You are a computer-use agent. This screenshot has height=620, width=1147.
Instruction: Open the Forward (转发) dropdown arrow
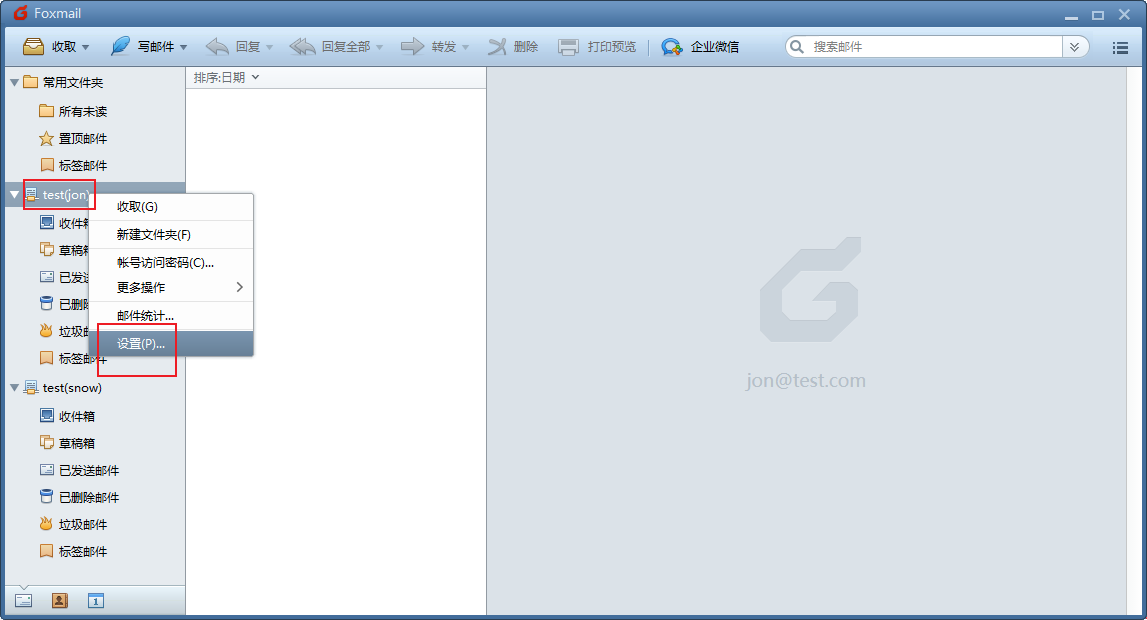pyautogui.click(x=465, y=48)
